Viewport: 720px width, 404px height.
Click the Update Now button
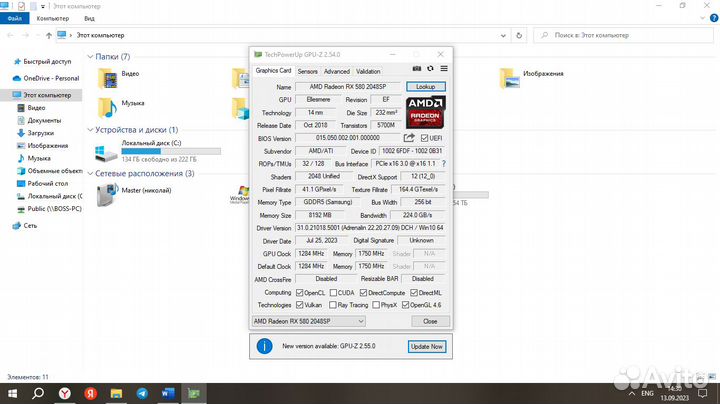point(425,346)
